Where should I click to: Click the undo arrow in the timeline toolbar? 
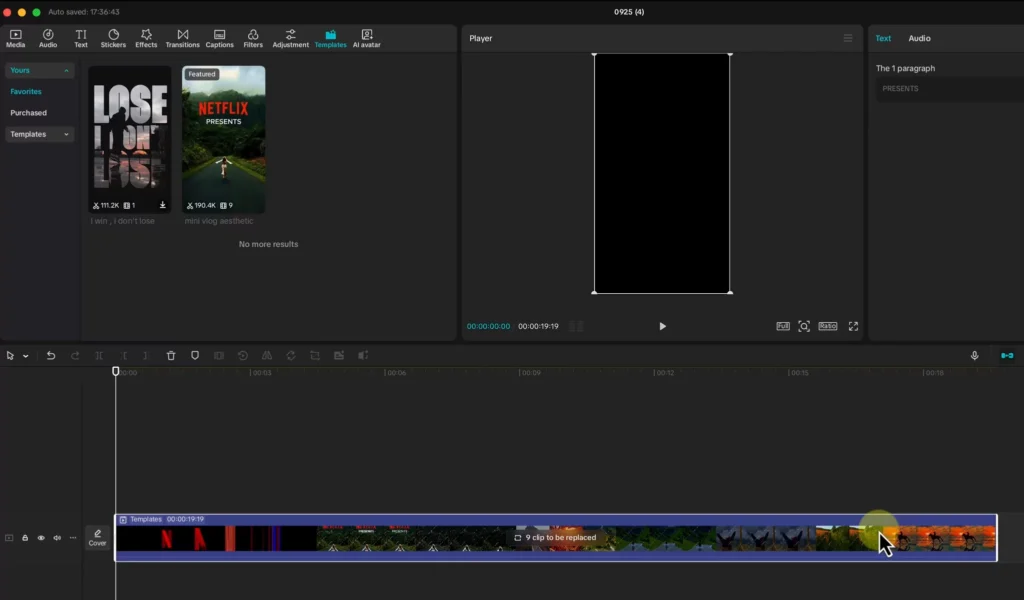click(51, 355)
